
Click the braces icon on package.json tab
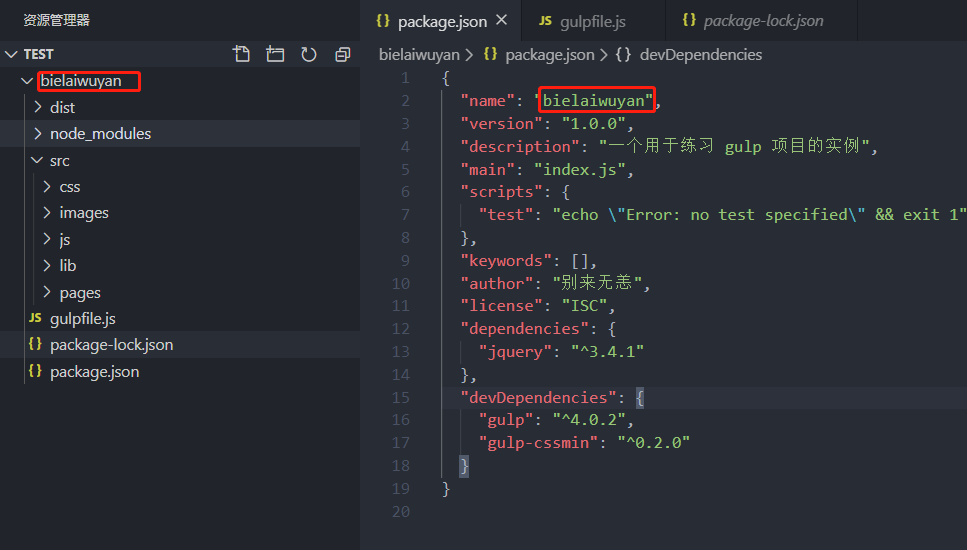tap(383, 21)
